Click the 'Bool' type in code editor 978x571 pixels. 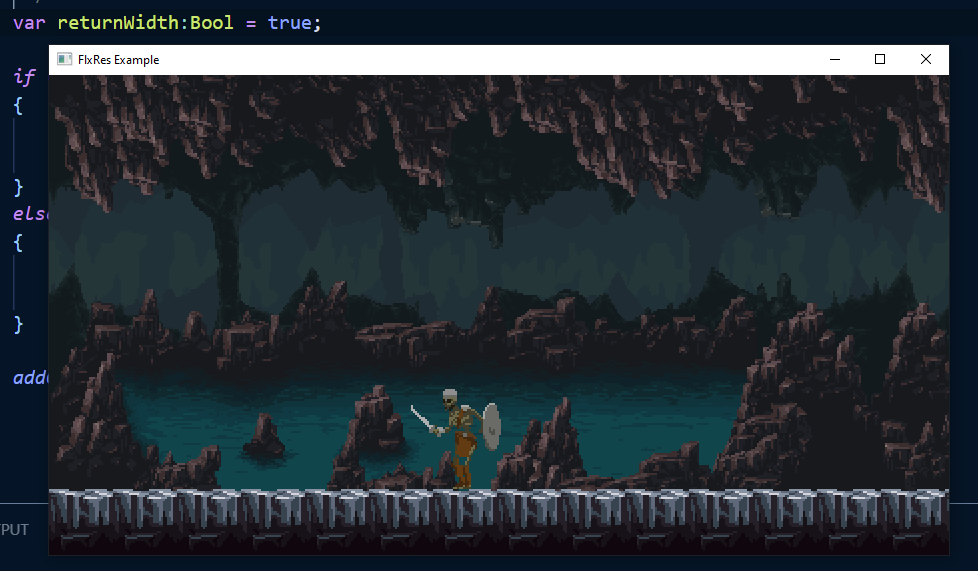pos(211,23)
